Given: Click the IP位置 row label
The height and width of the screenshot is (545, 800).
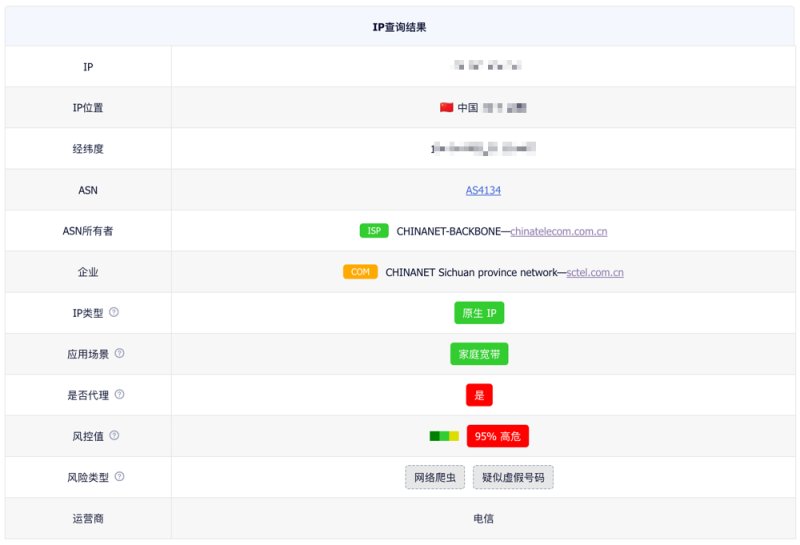Looking at the screenshot, I should coord(88,108).
